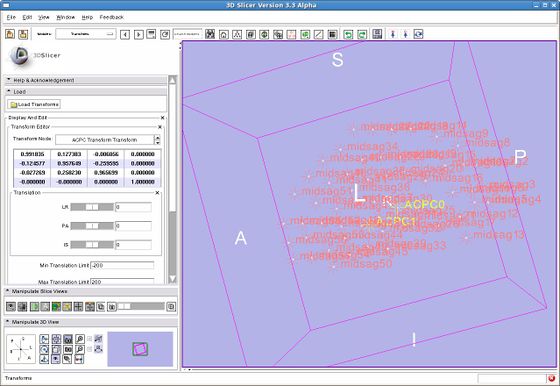The height and width of the screenshot is (386, 560).
Task: Click the Min Translation Limit field
Action: tap(122, 265)
